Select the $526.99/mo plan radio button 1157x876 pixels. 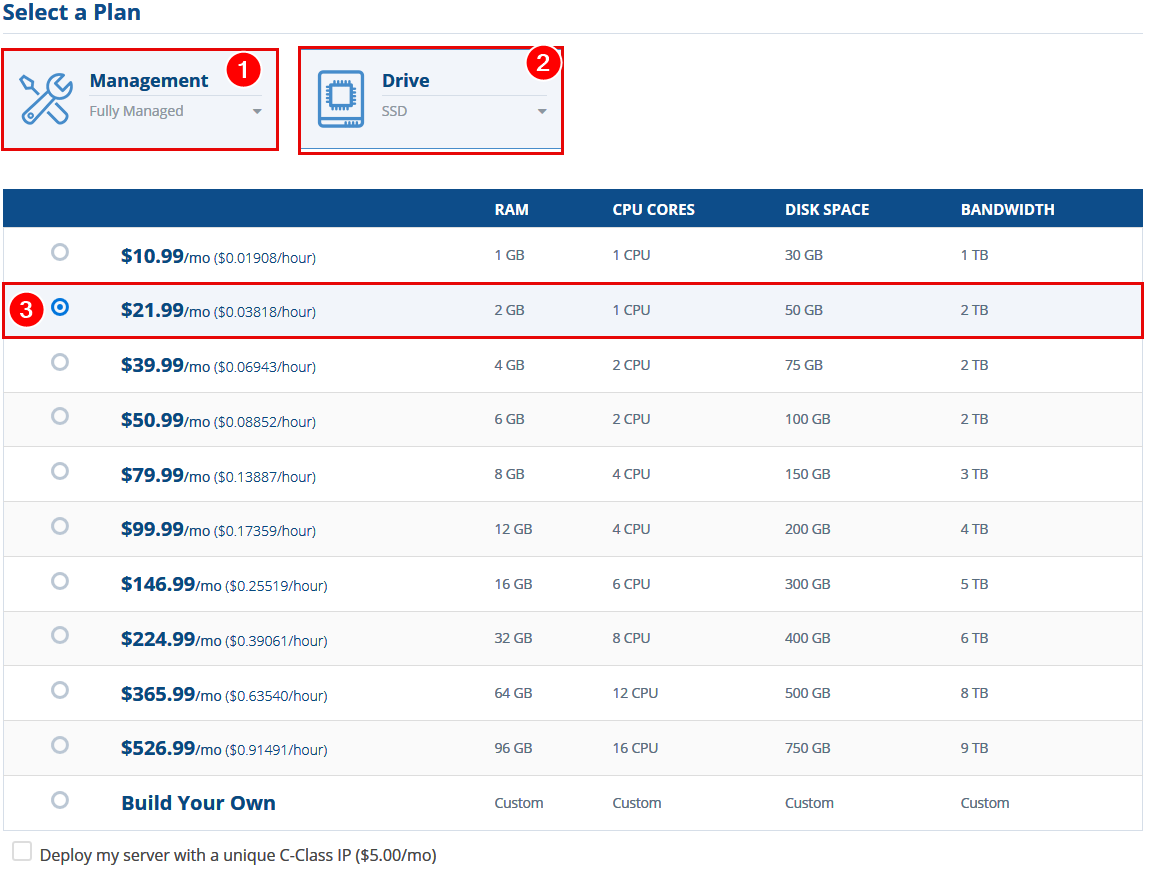coord(60,745)
